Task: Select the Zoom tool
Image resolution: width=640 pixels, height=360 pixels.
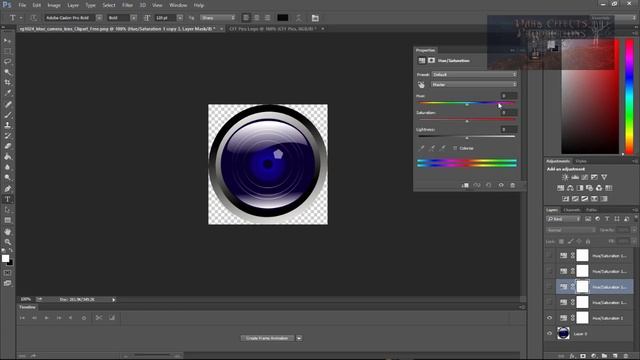Action: pos(7,242)
